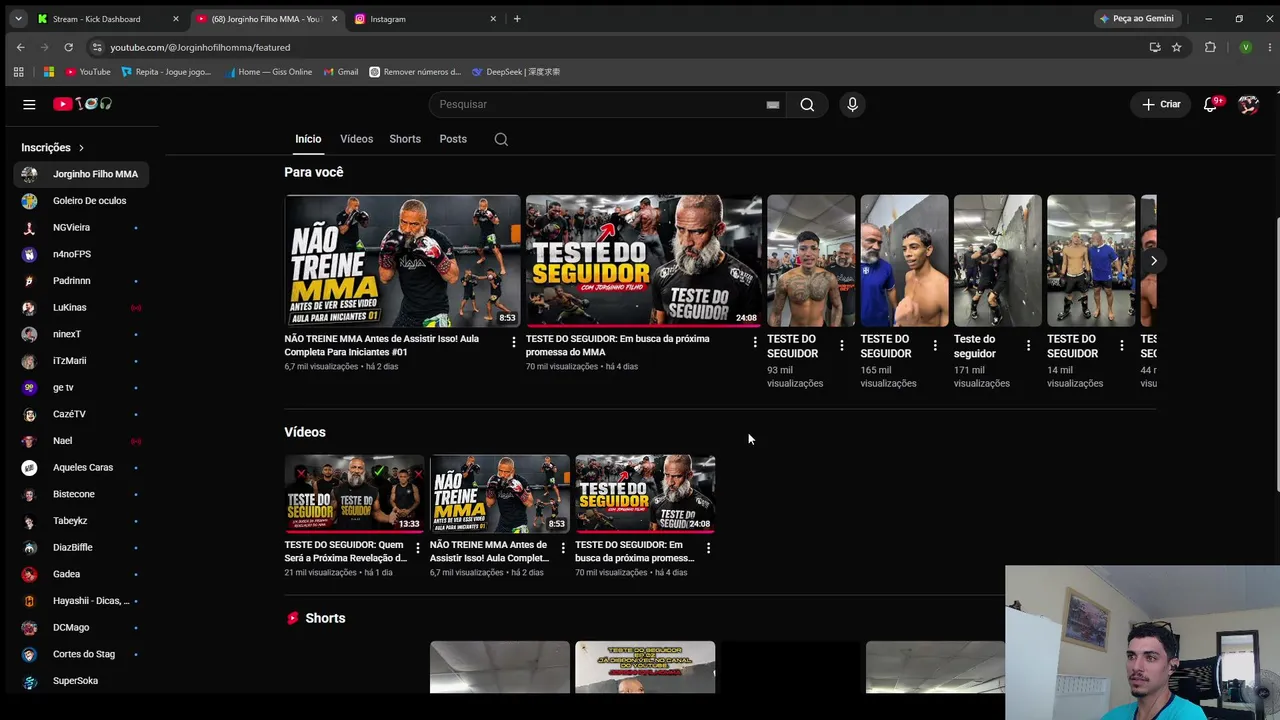1280x720 pixels.
Task: Search within the channel using magnifier icon
Action: pos(501,140)
